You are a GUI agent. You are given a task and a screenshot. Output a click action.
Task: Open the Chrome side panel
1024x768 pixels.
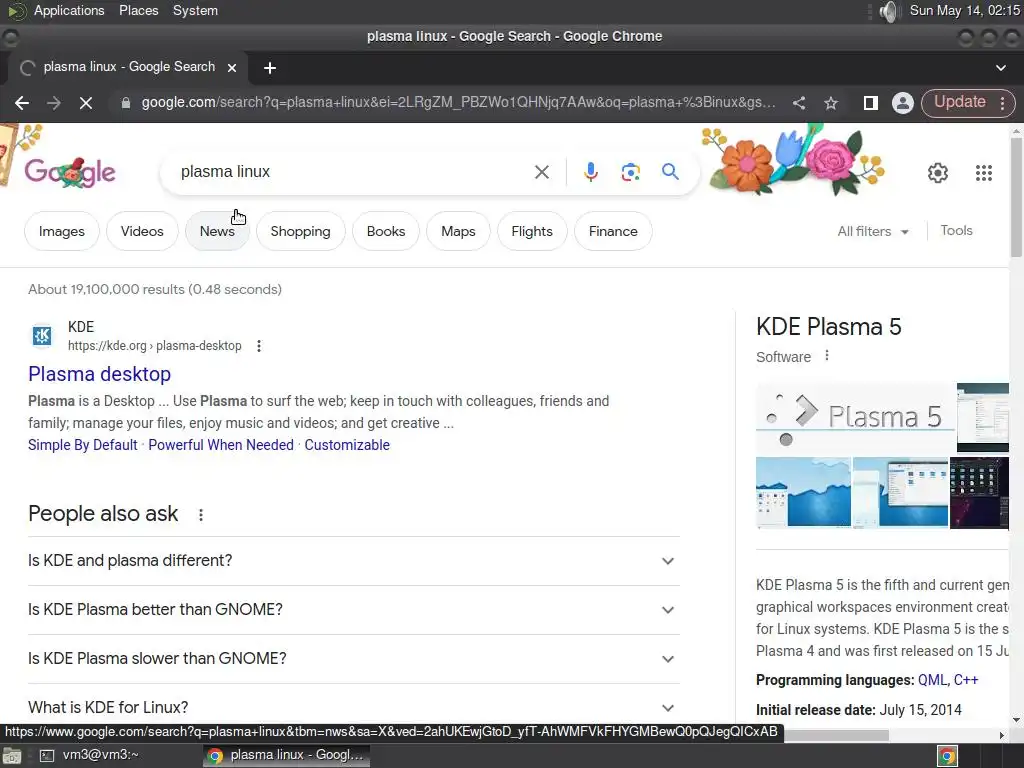click(870, 103)
